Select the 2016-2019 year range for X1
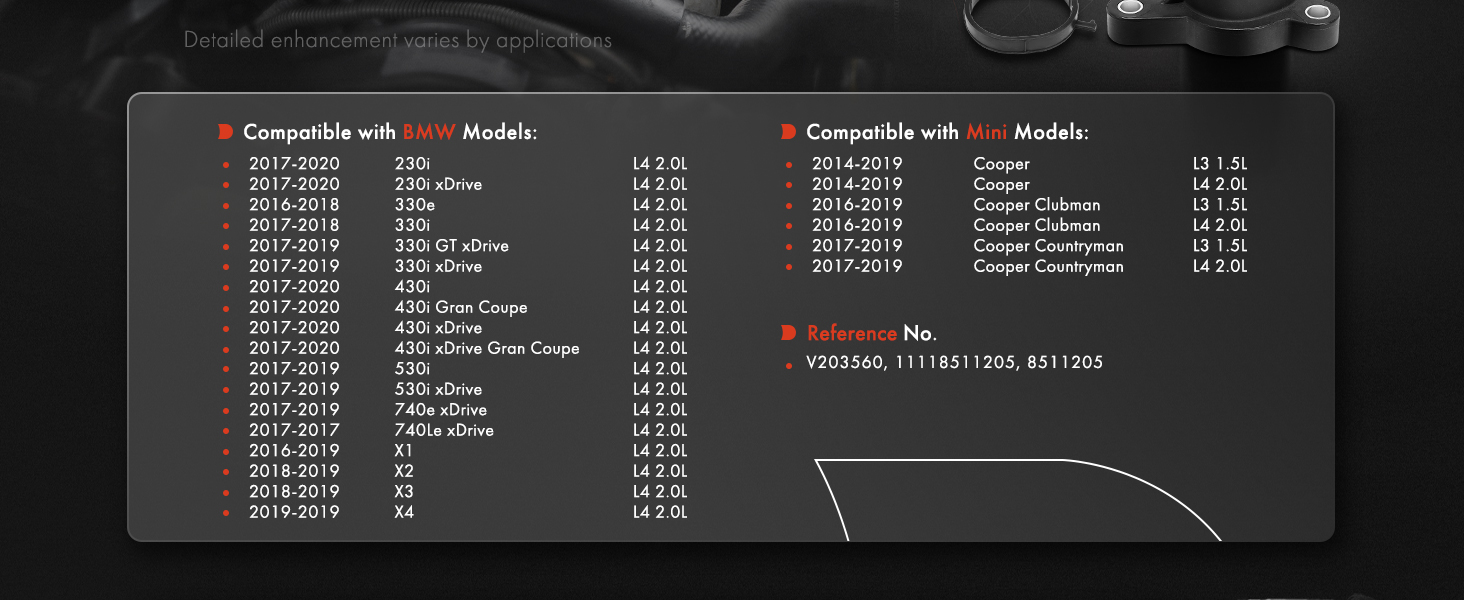Screen dimensions: 1464x600 [x=294, y=451]
